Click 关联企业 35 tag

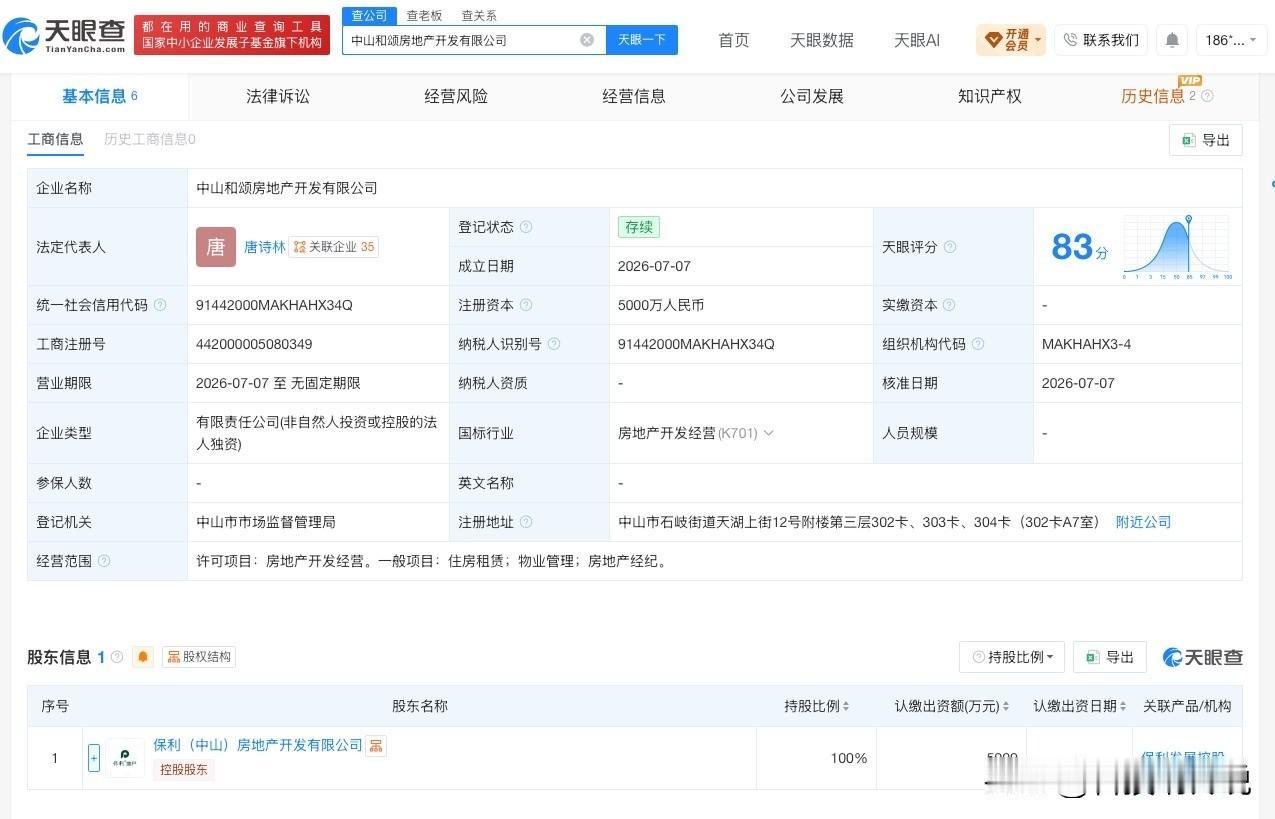pyautogui.click(x=334, y=247)
